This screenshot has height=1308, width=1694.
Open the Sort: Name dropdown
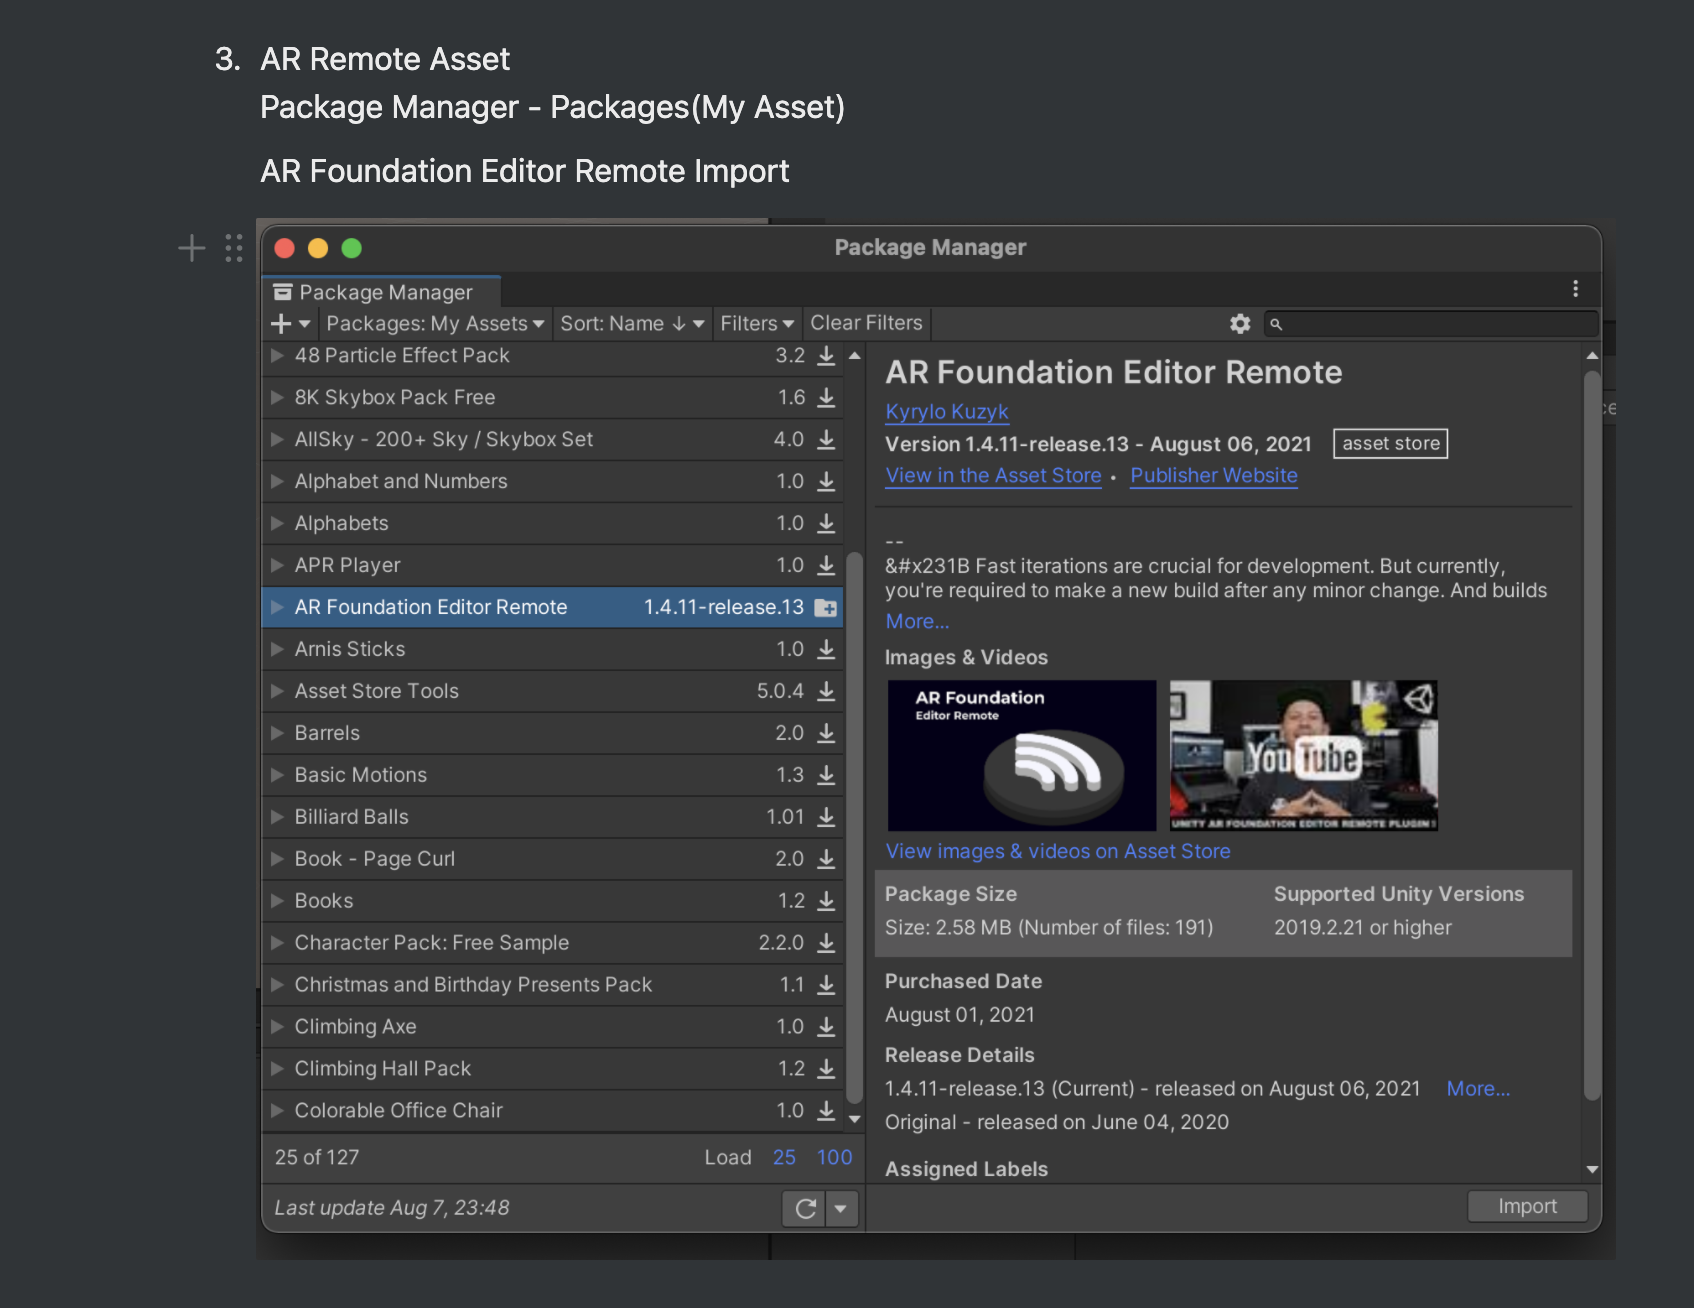click(x=632, y=324)
